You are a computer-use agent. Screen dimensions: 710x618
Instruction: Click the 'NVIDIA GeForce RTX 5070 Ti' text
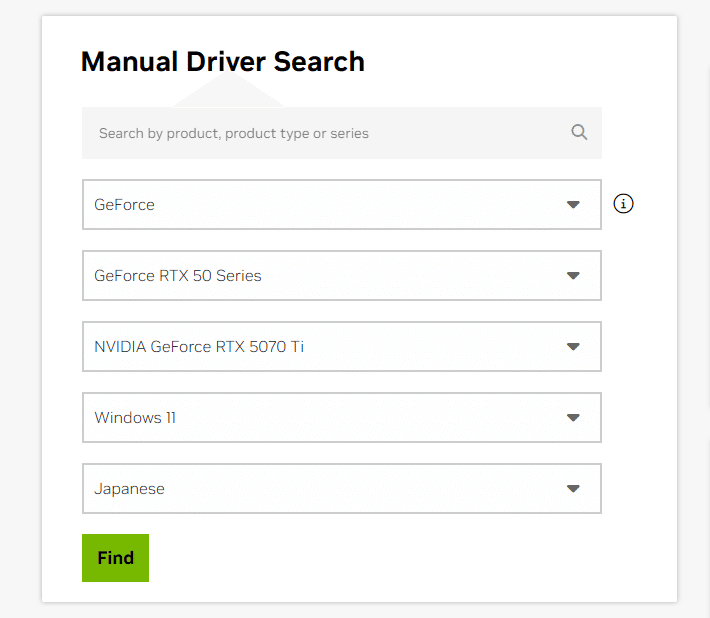pyautogui.click(x=199, y=347)
